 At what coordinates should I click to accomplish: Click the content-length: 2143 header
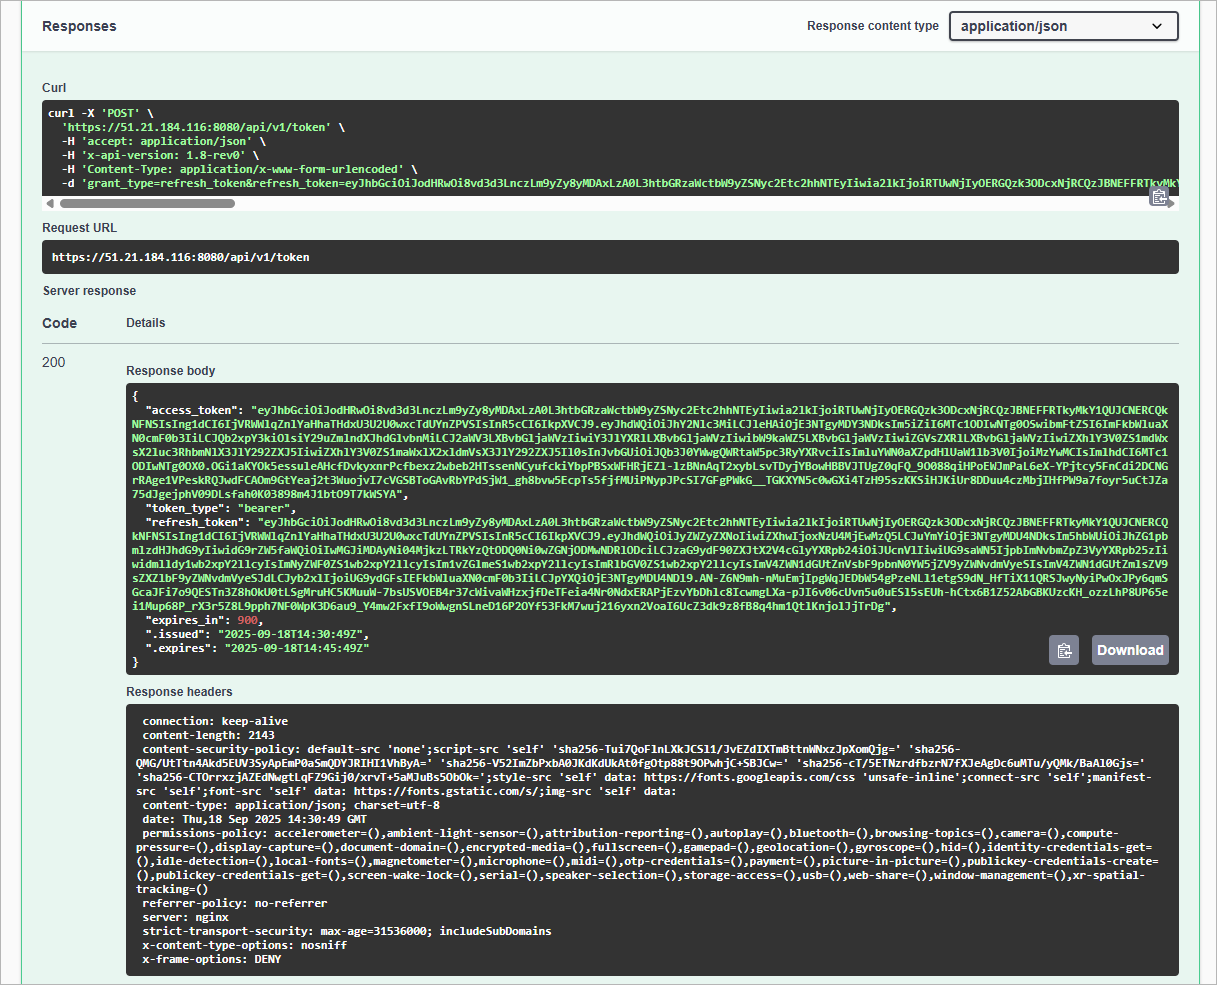pos(208,735)
